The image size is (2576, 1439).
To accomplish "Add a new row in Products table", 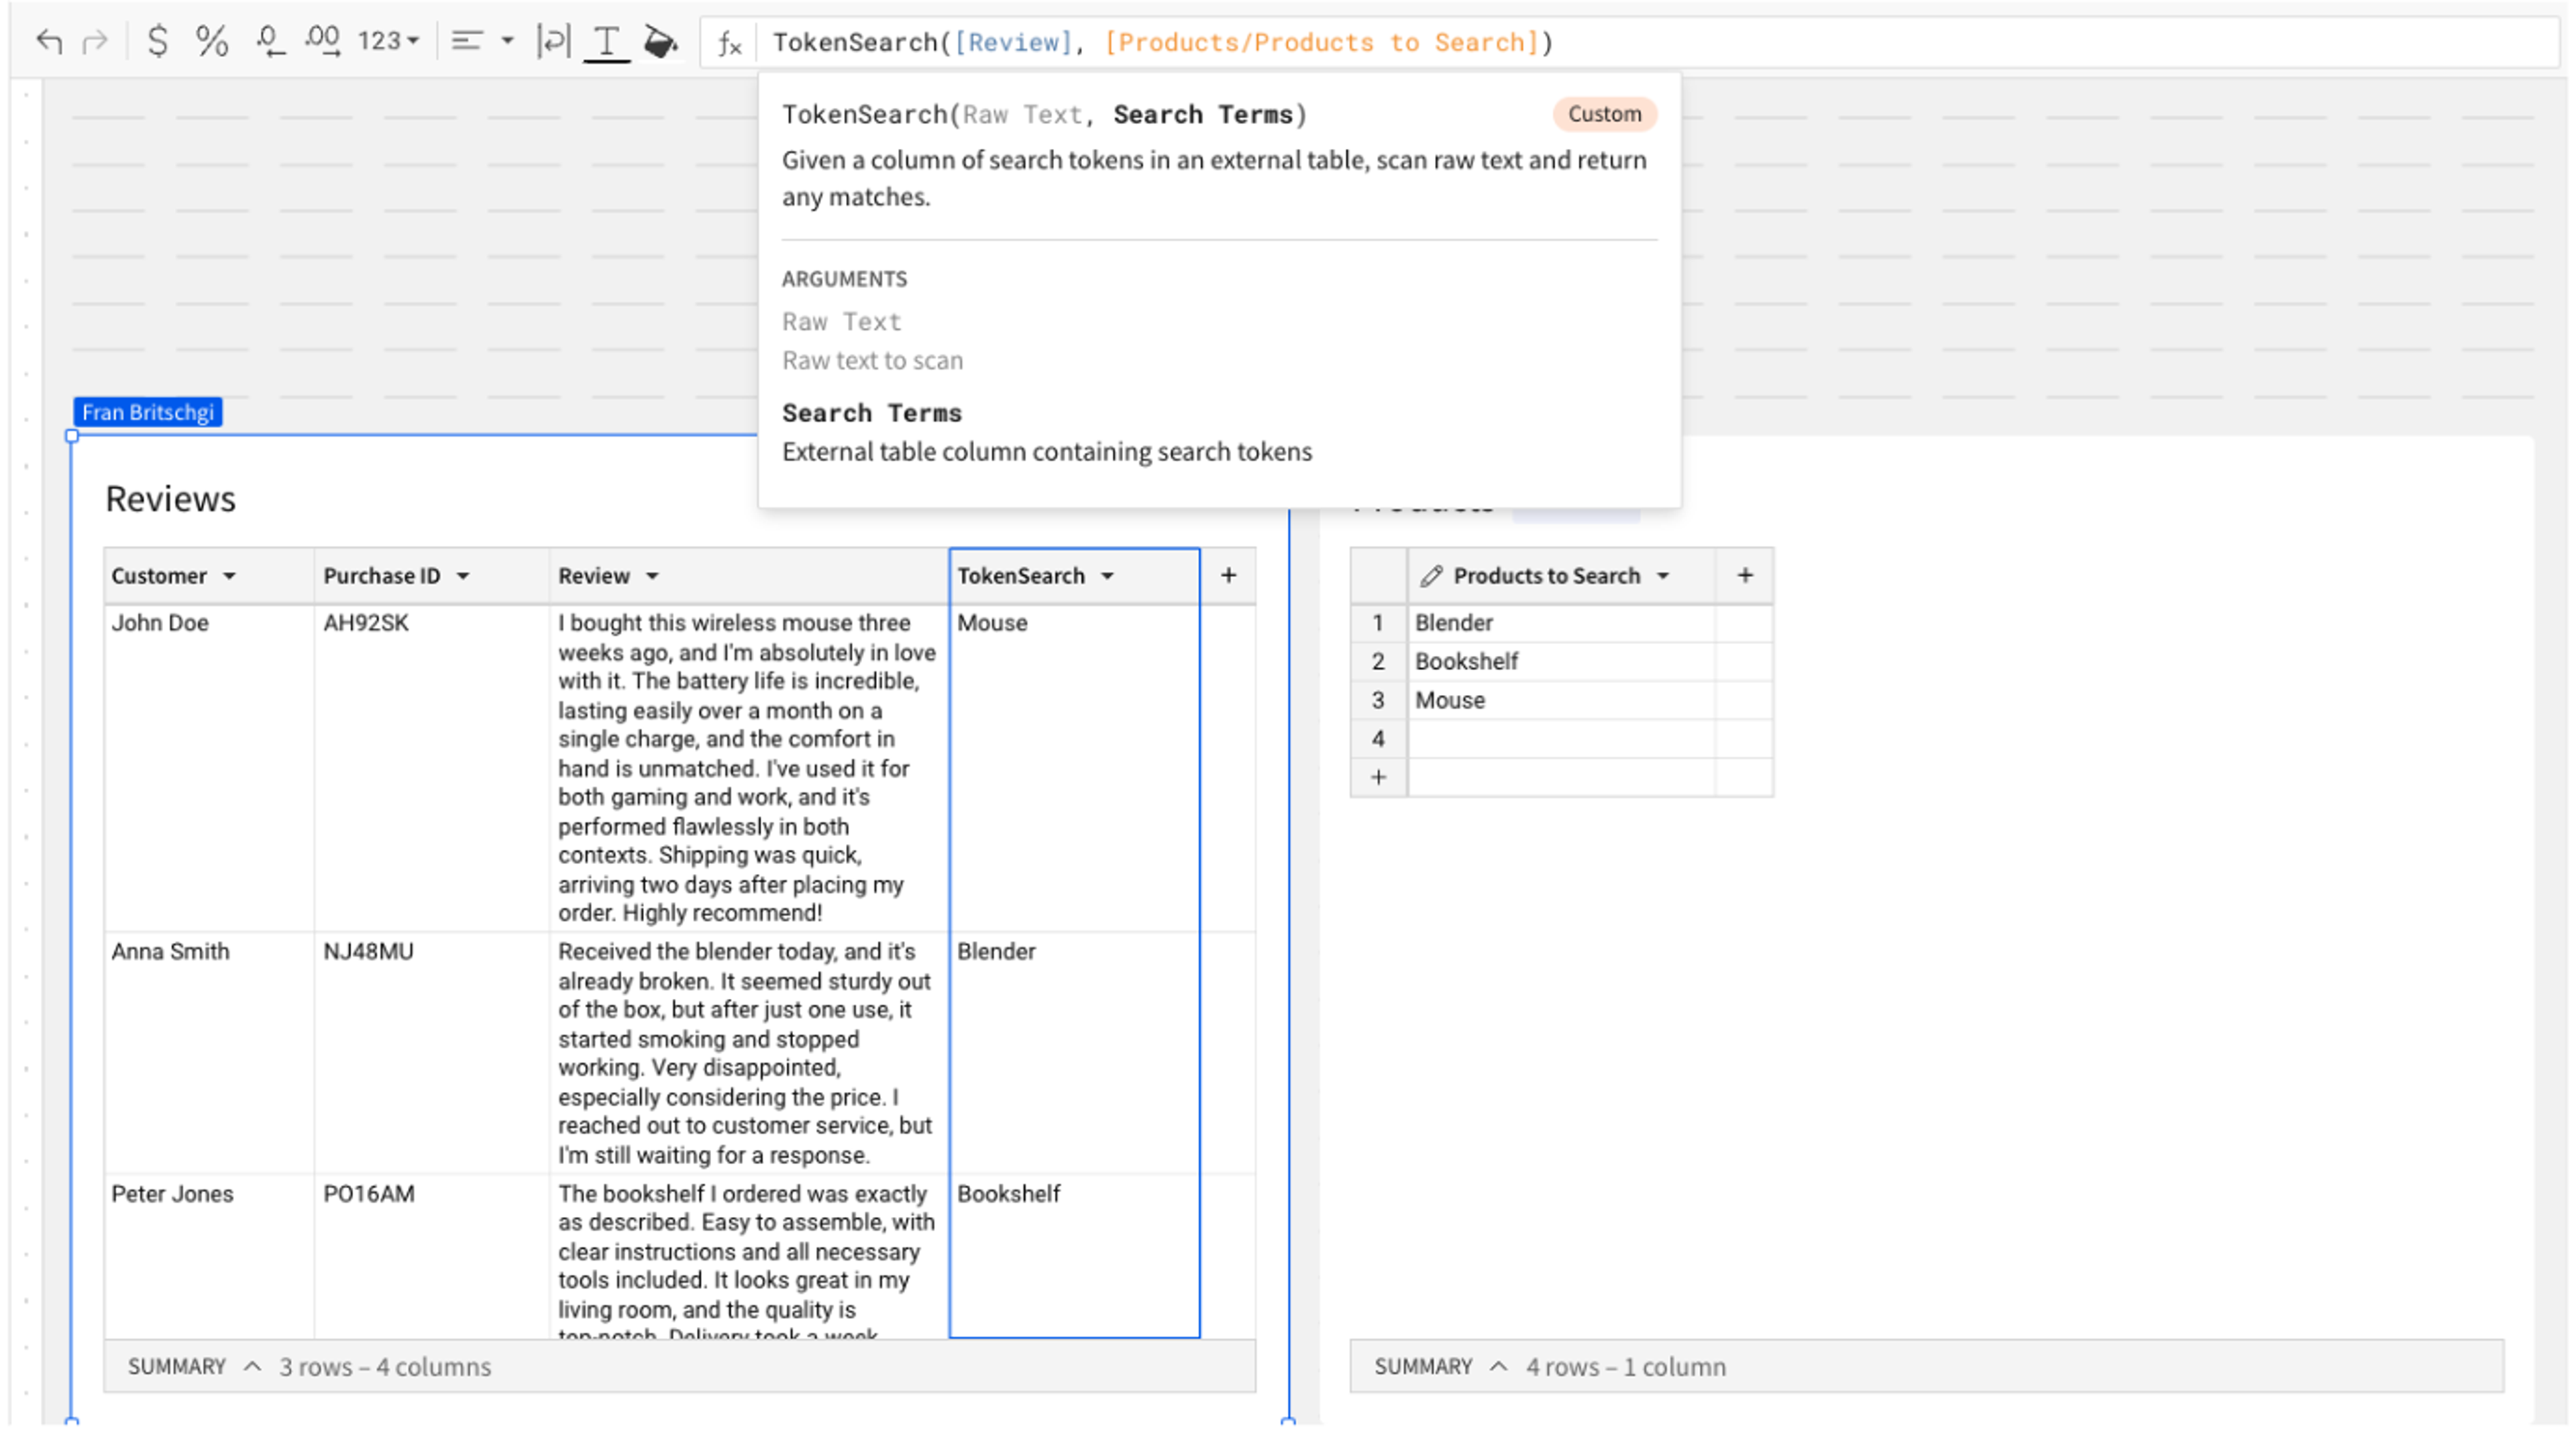I will pos(1378,777).
